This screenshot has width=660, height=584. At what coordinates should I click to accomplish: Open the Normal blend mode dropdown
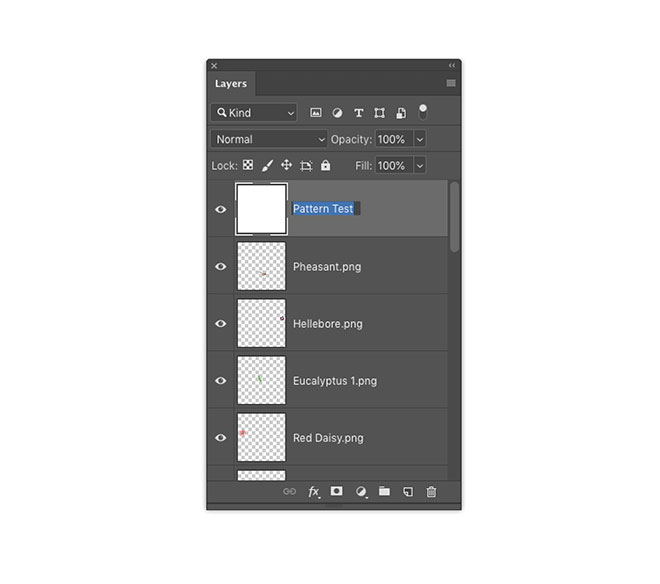[x=269, y=139]
